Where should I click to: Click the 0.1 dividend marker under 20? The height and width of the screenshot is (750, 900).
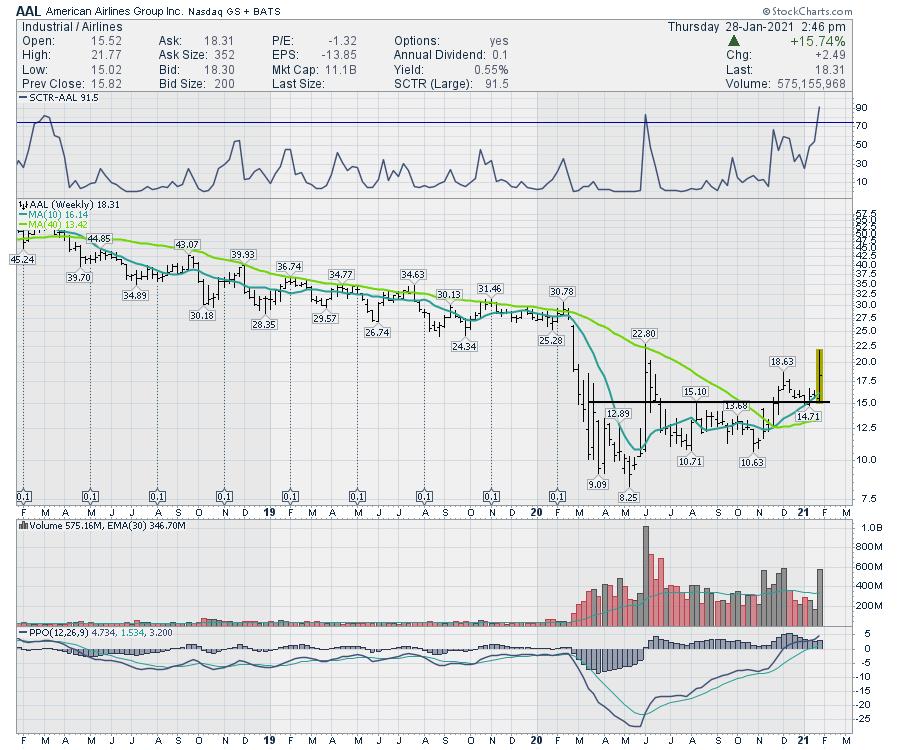click(x=558, y=496)
